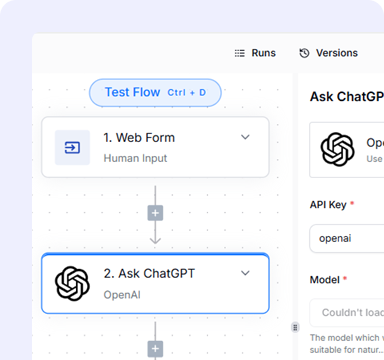This screenshot has height=360, width=384.
Task: Click the Runs list icon
Action: pos(240,53)
